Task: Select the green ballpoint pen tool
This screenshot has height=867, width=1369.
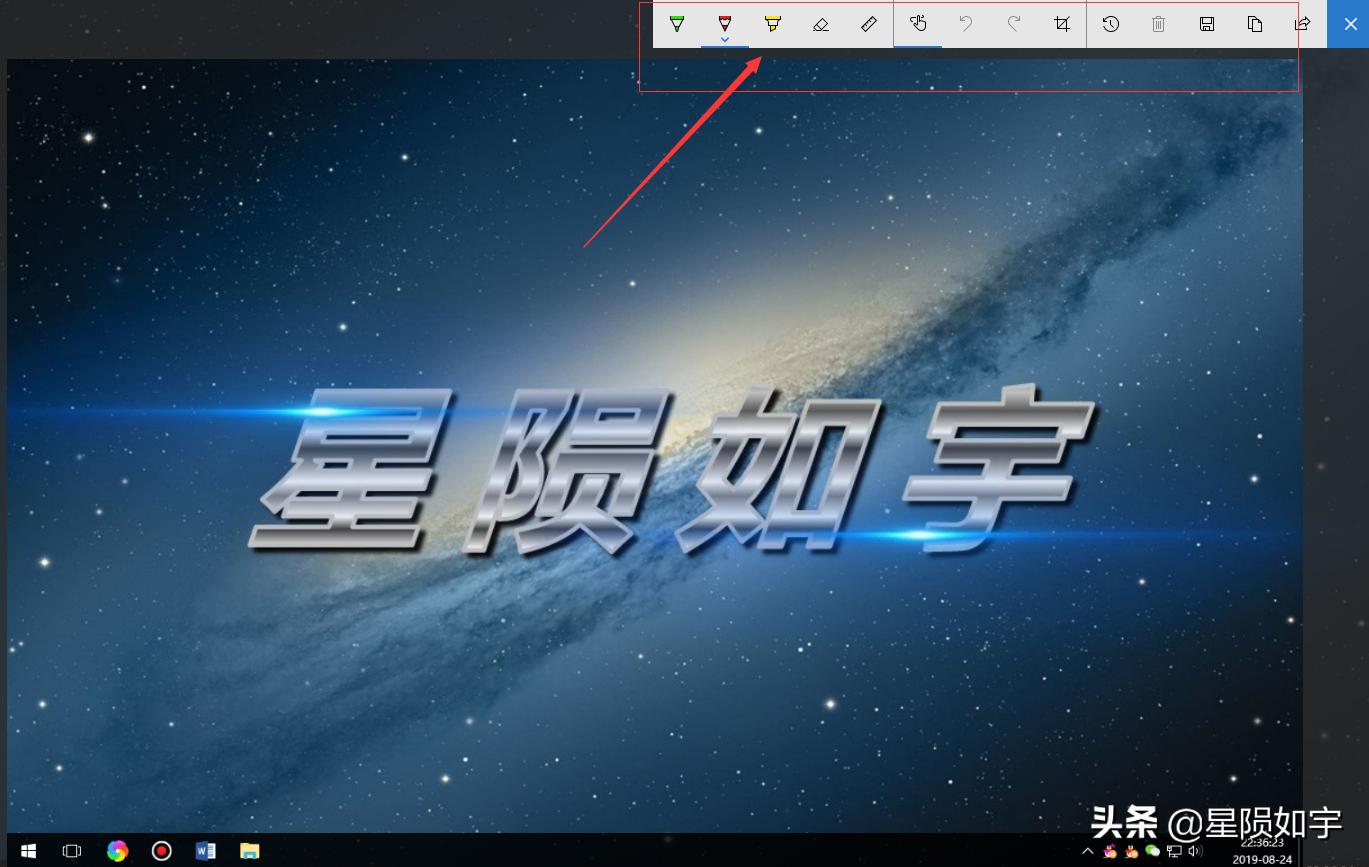Action: click(677, 24)
